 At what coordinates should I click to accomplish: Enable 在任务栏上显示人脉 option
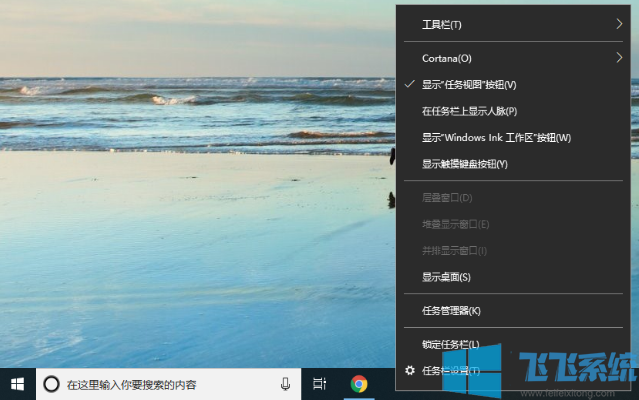click(469, 111)
